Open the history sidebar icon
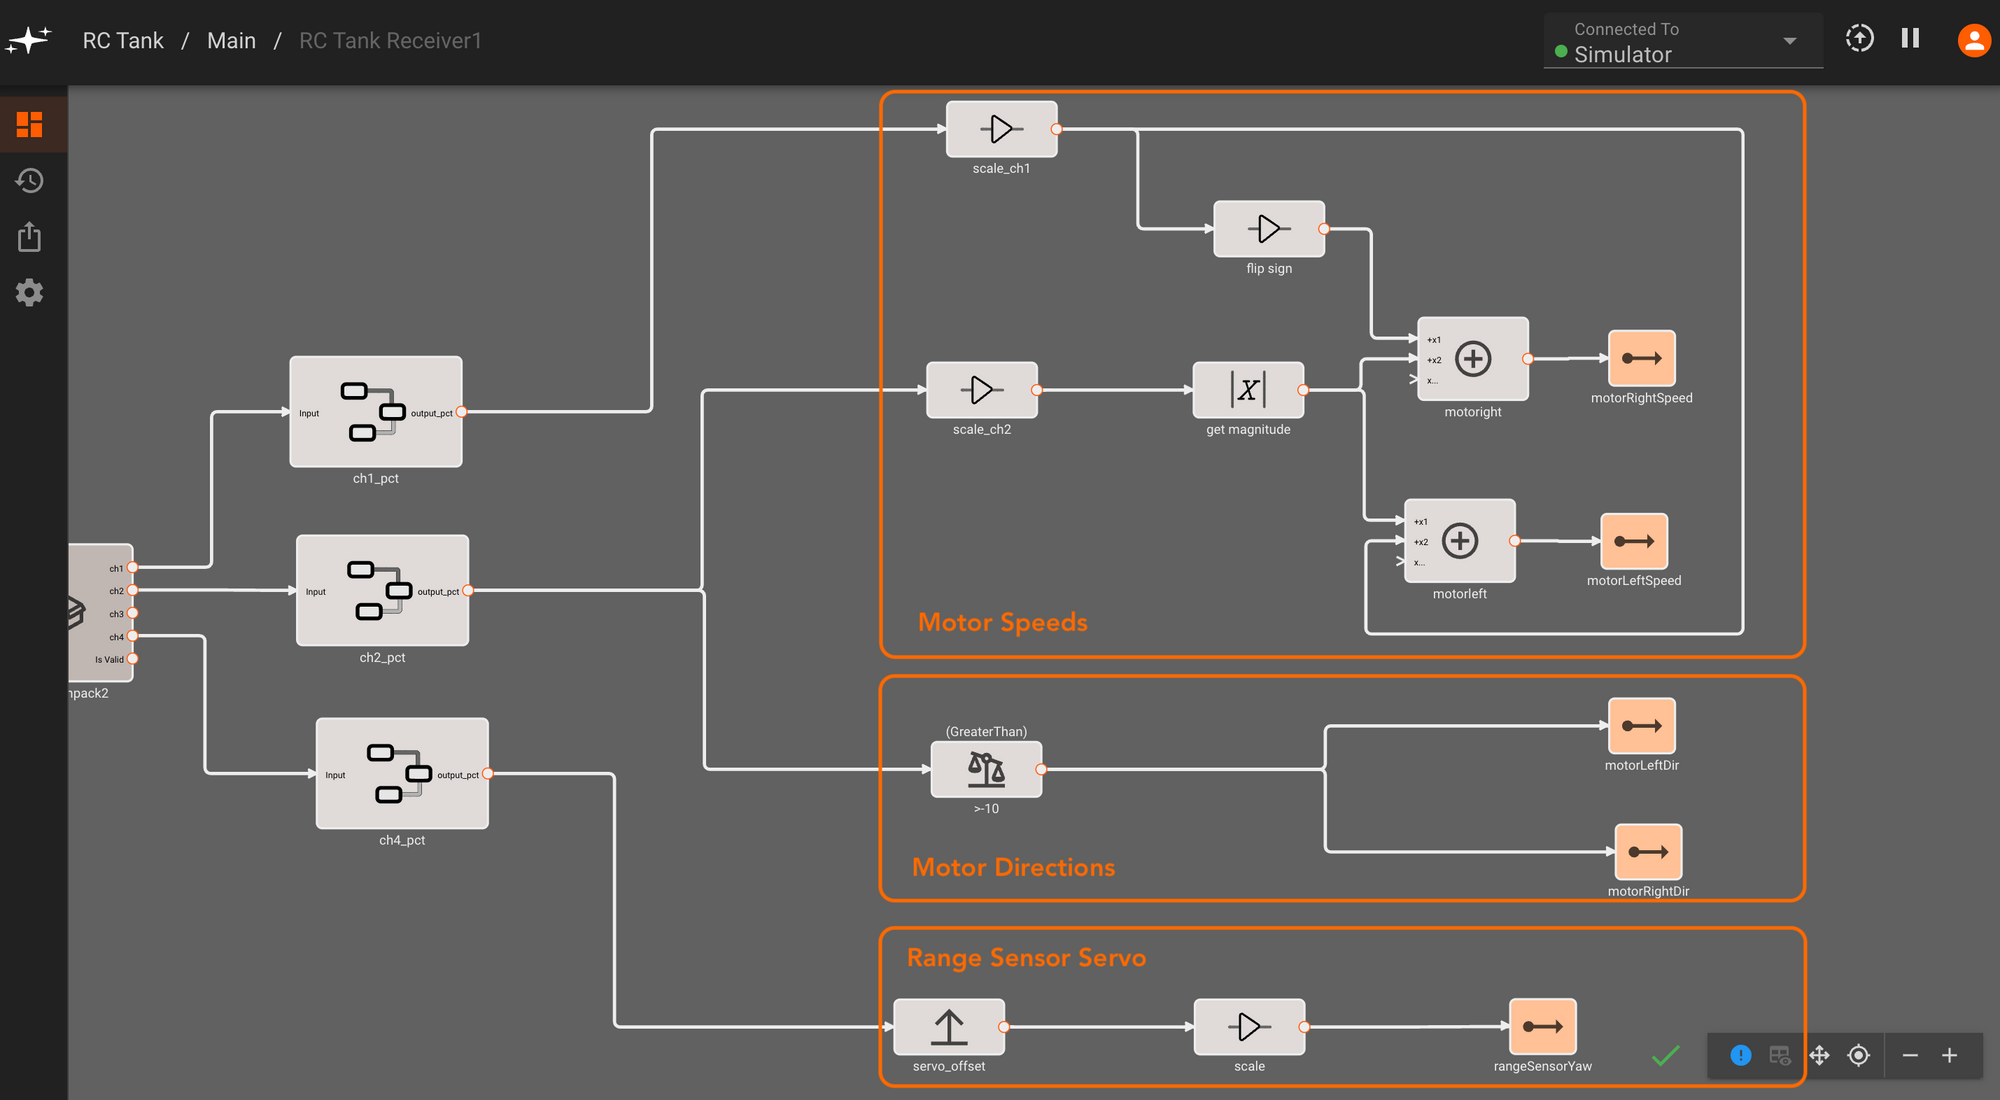2000x1100 pixels. [30, 181]
